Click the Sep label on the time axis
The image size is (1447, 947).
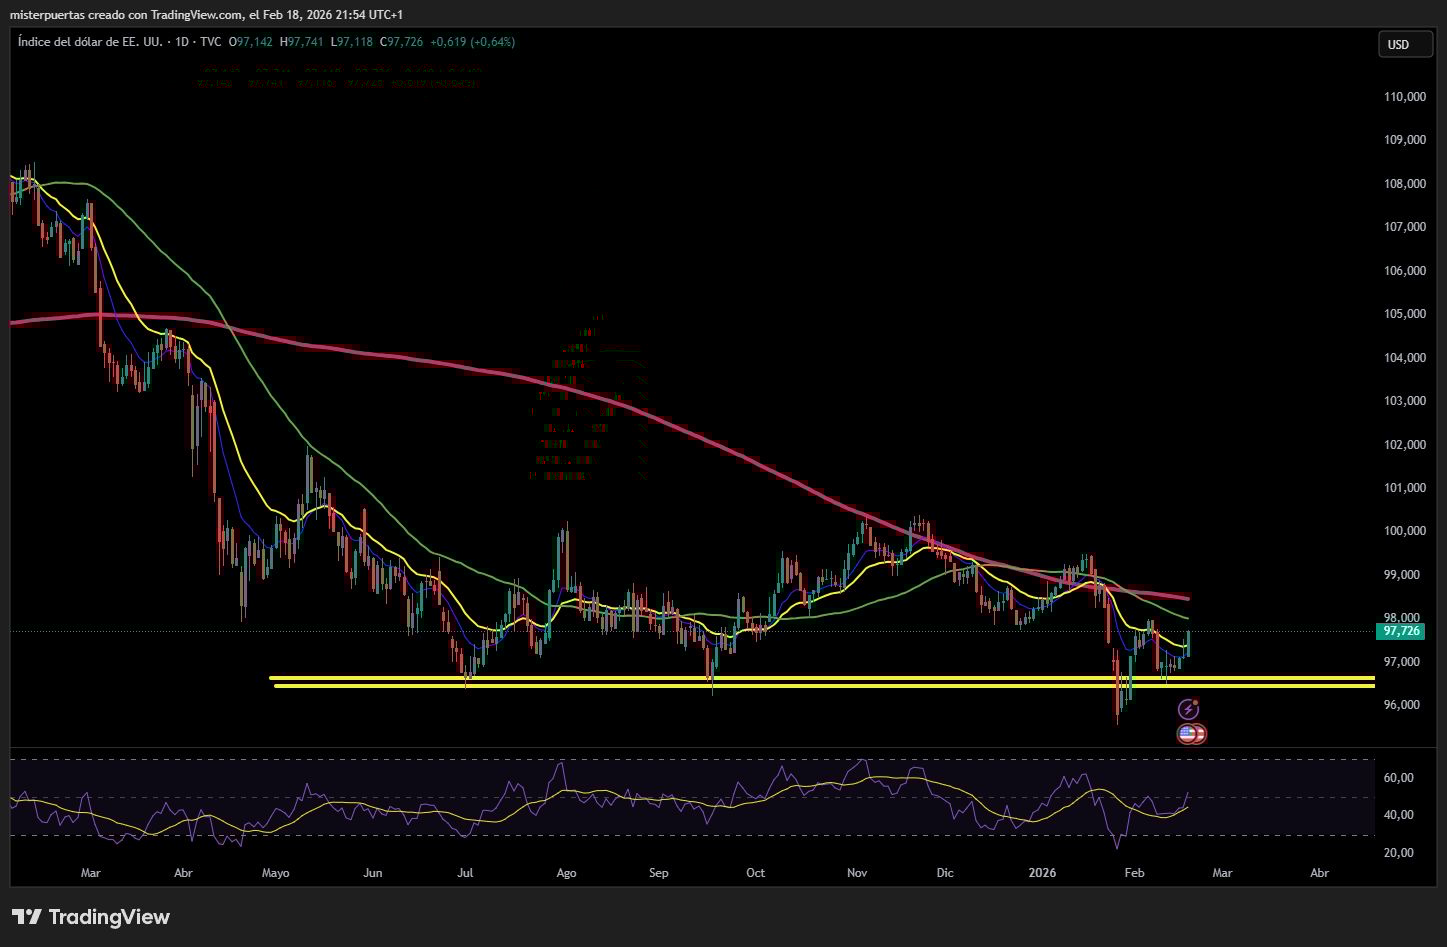tap(658, 873)
